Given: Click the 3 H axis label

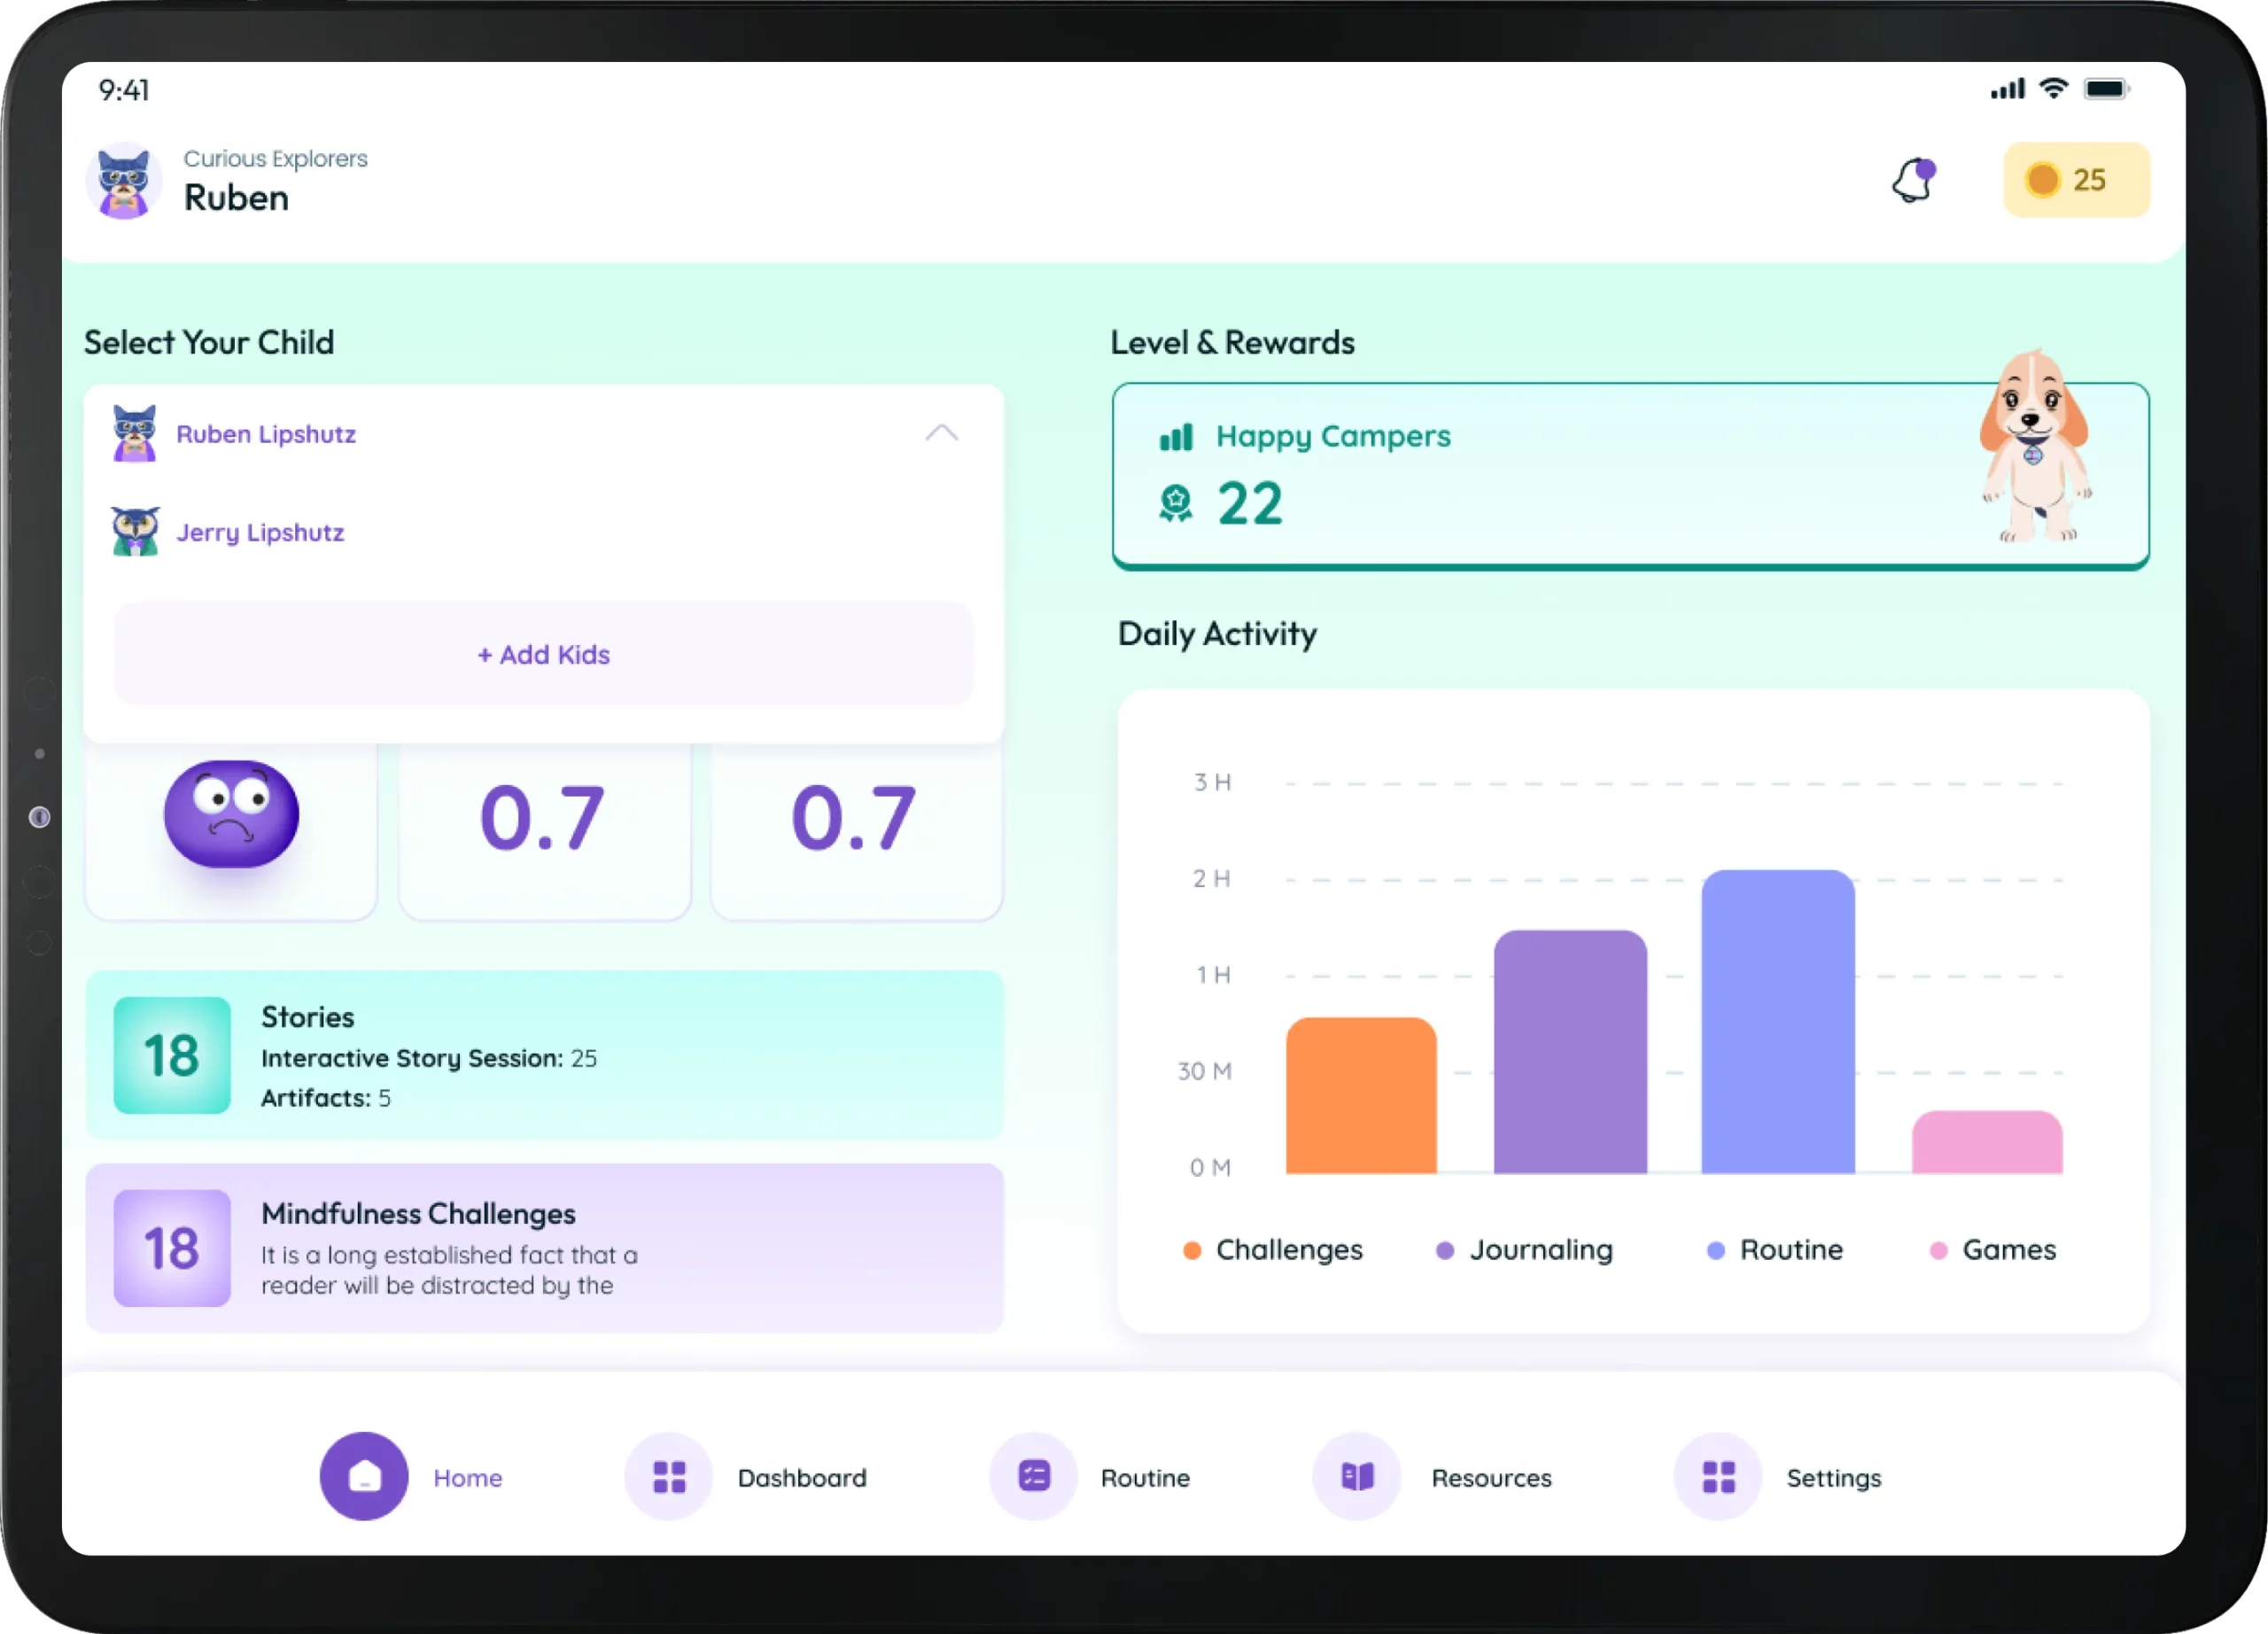Looking at the screenshot, I should click(1212, 782).
